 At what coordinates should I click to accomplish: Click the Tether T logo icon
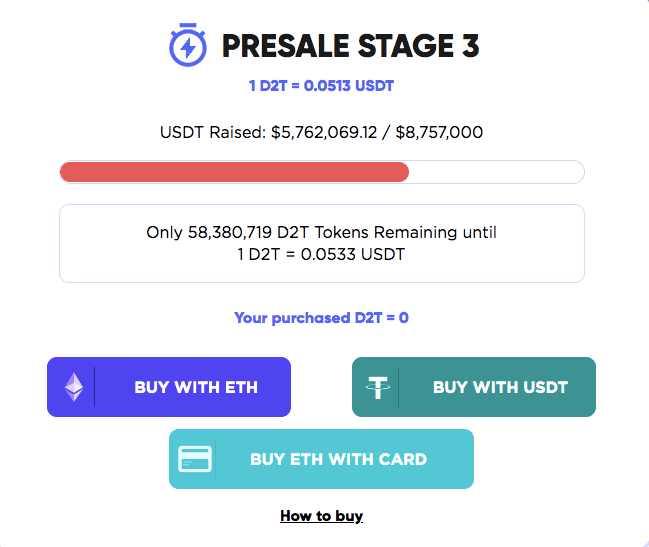(x=377, y=387)
